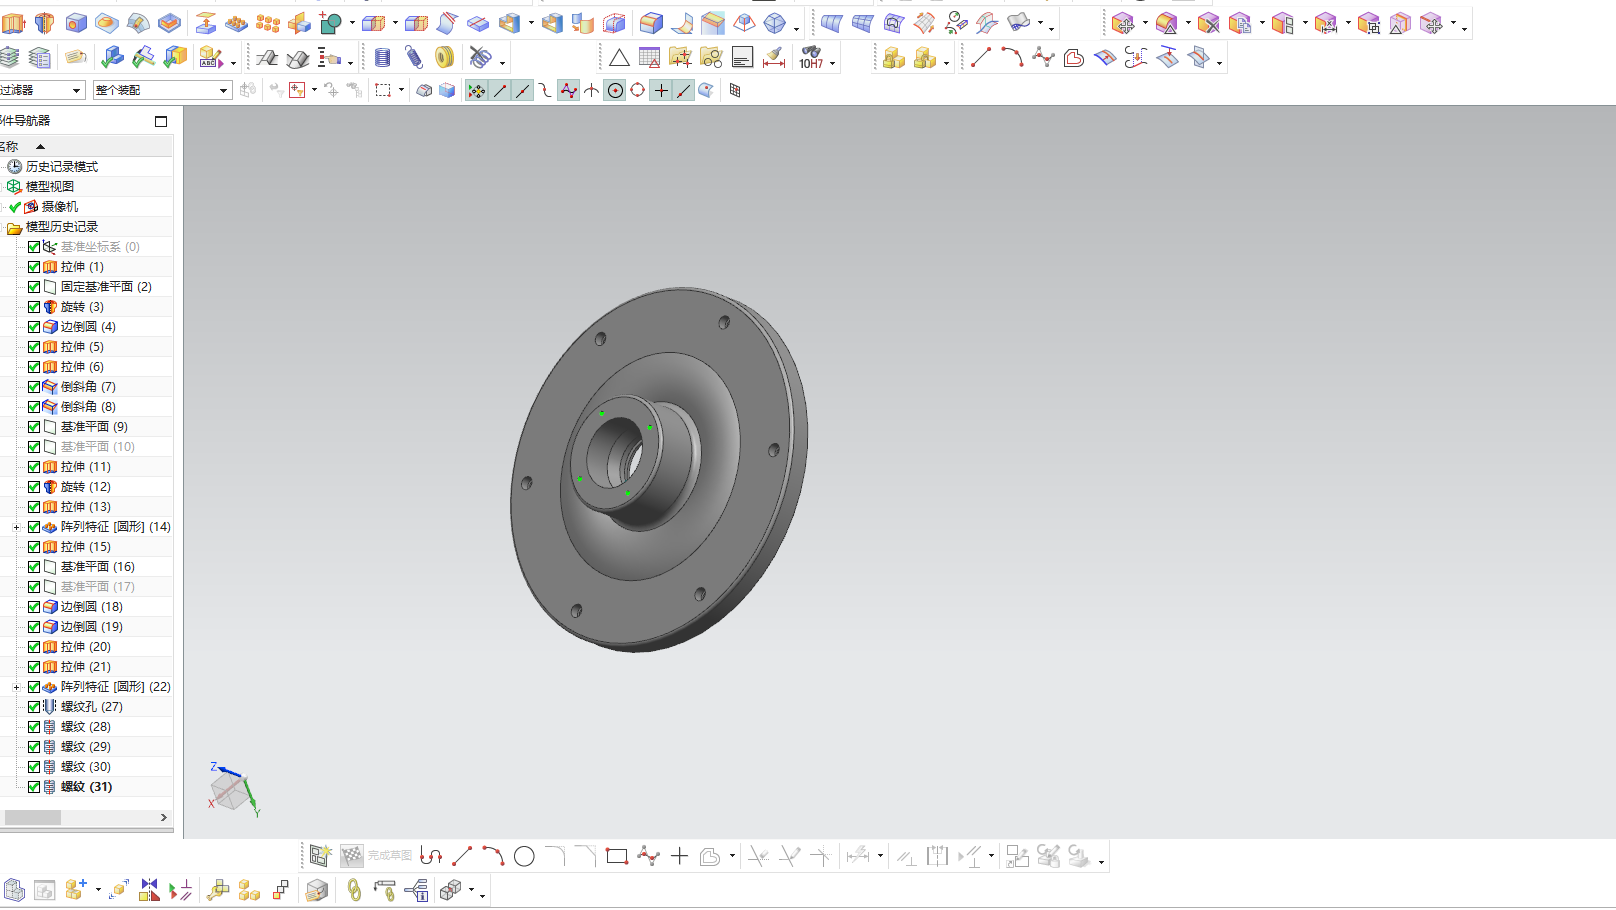Toggle the 螺纹孔 (27) feature checkbox
1616x910 pixels.
34,707
